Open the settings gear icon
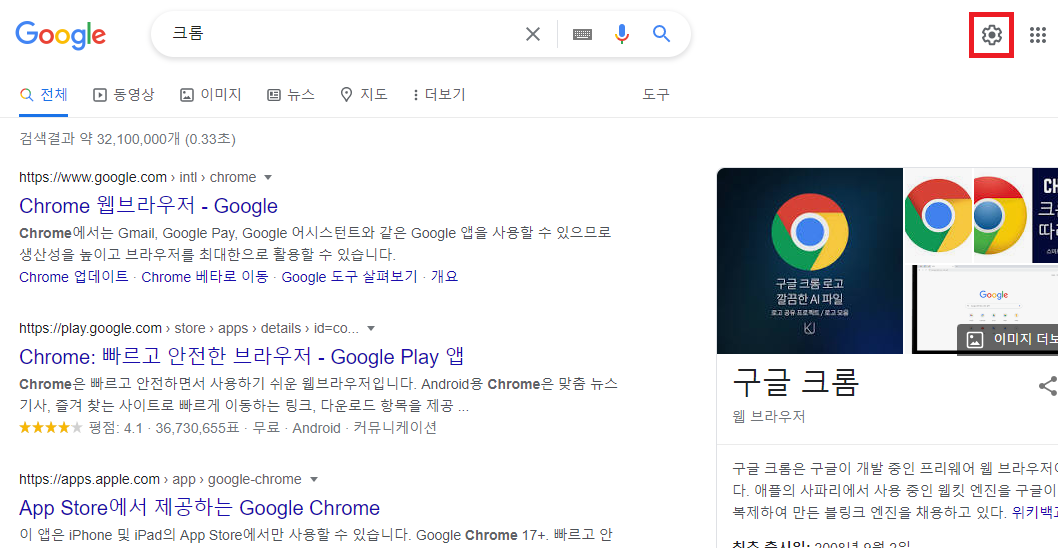Image resolution: width=1058 pixels, height=548 pixels. [991, 34]
